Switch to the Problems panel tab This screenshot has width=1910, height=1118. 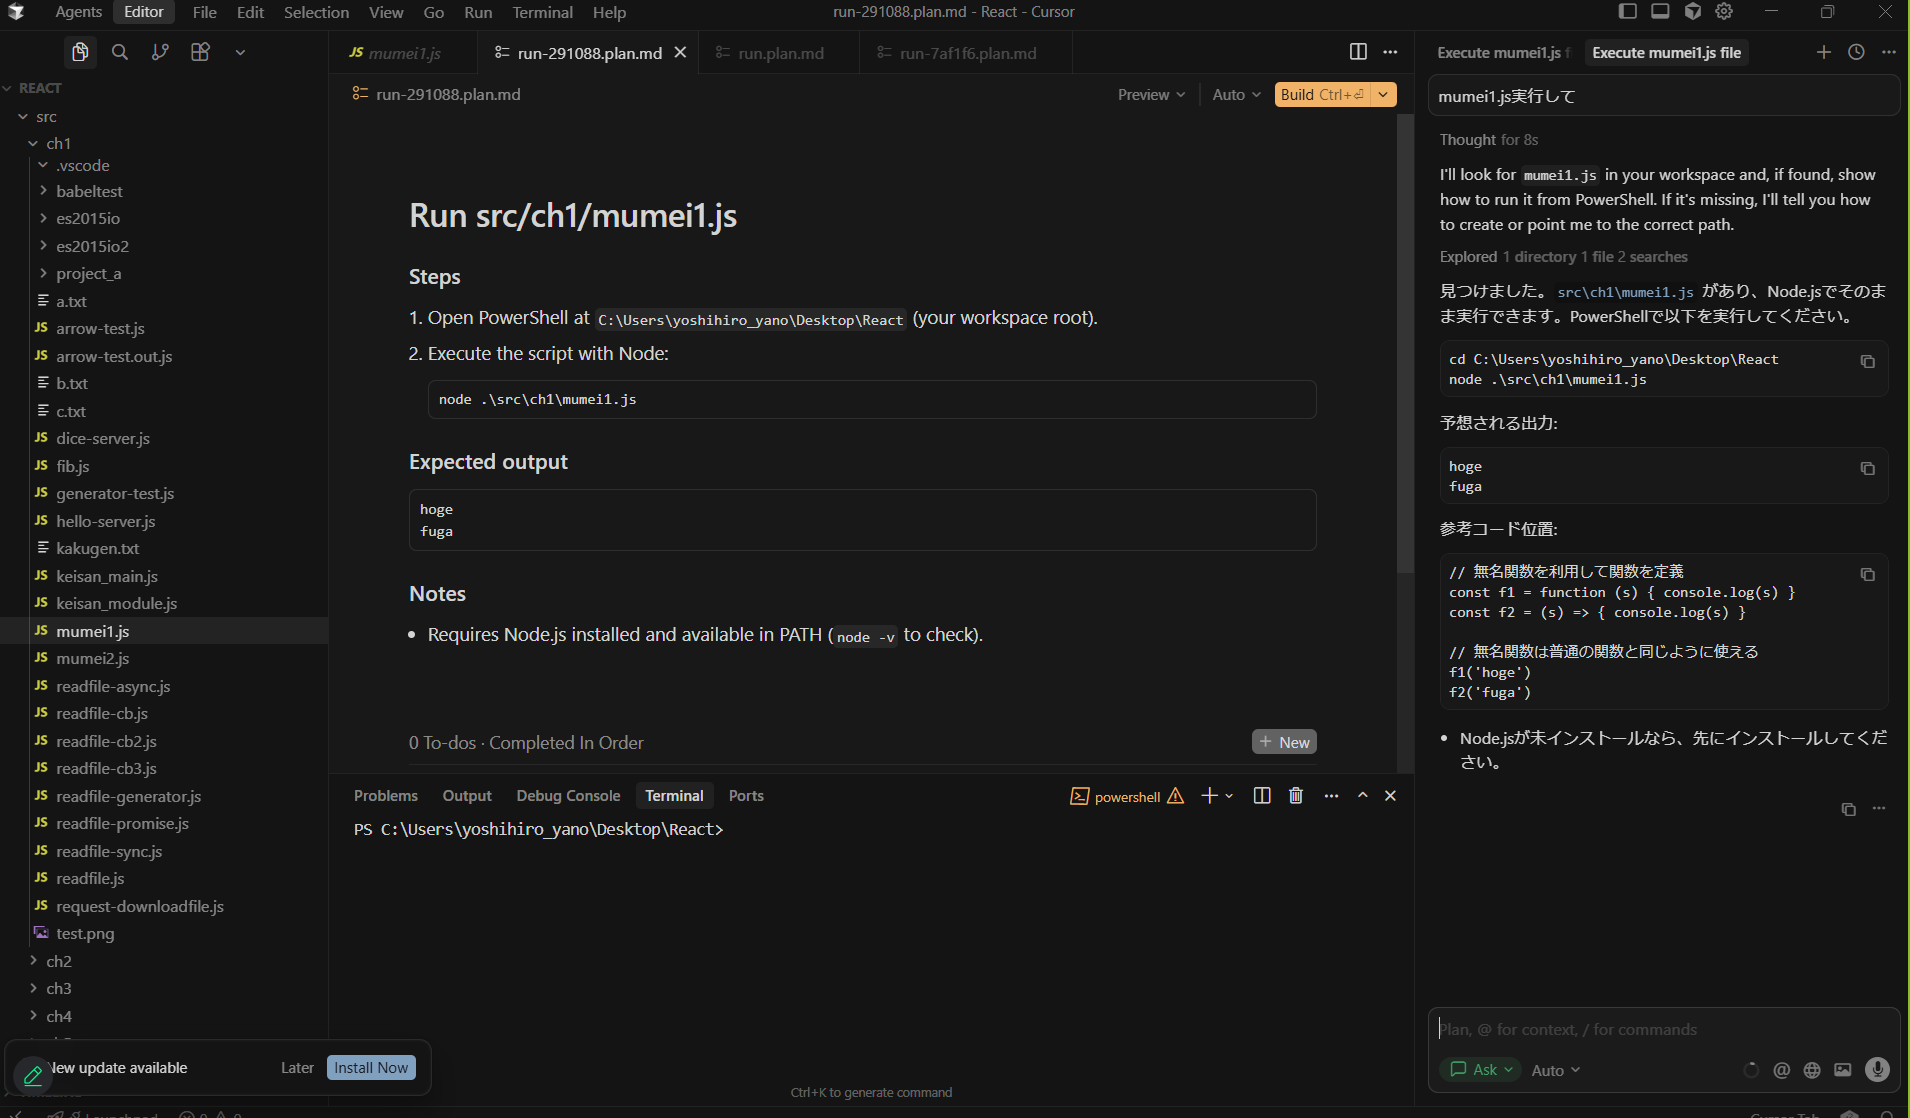pos(386,796)
